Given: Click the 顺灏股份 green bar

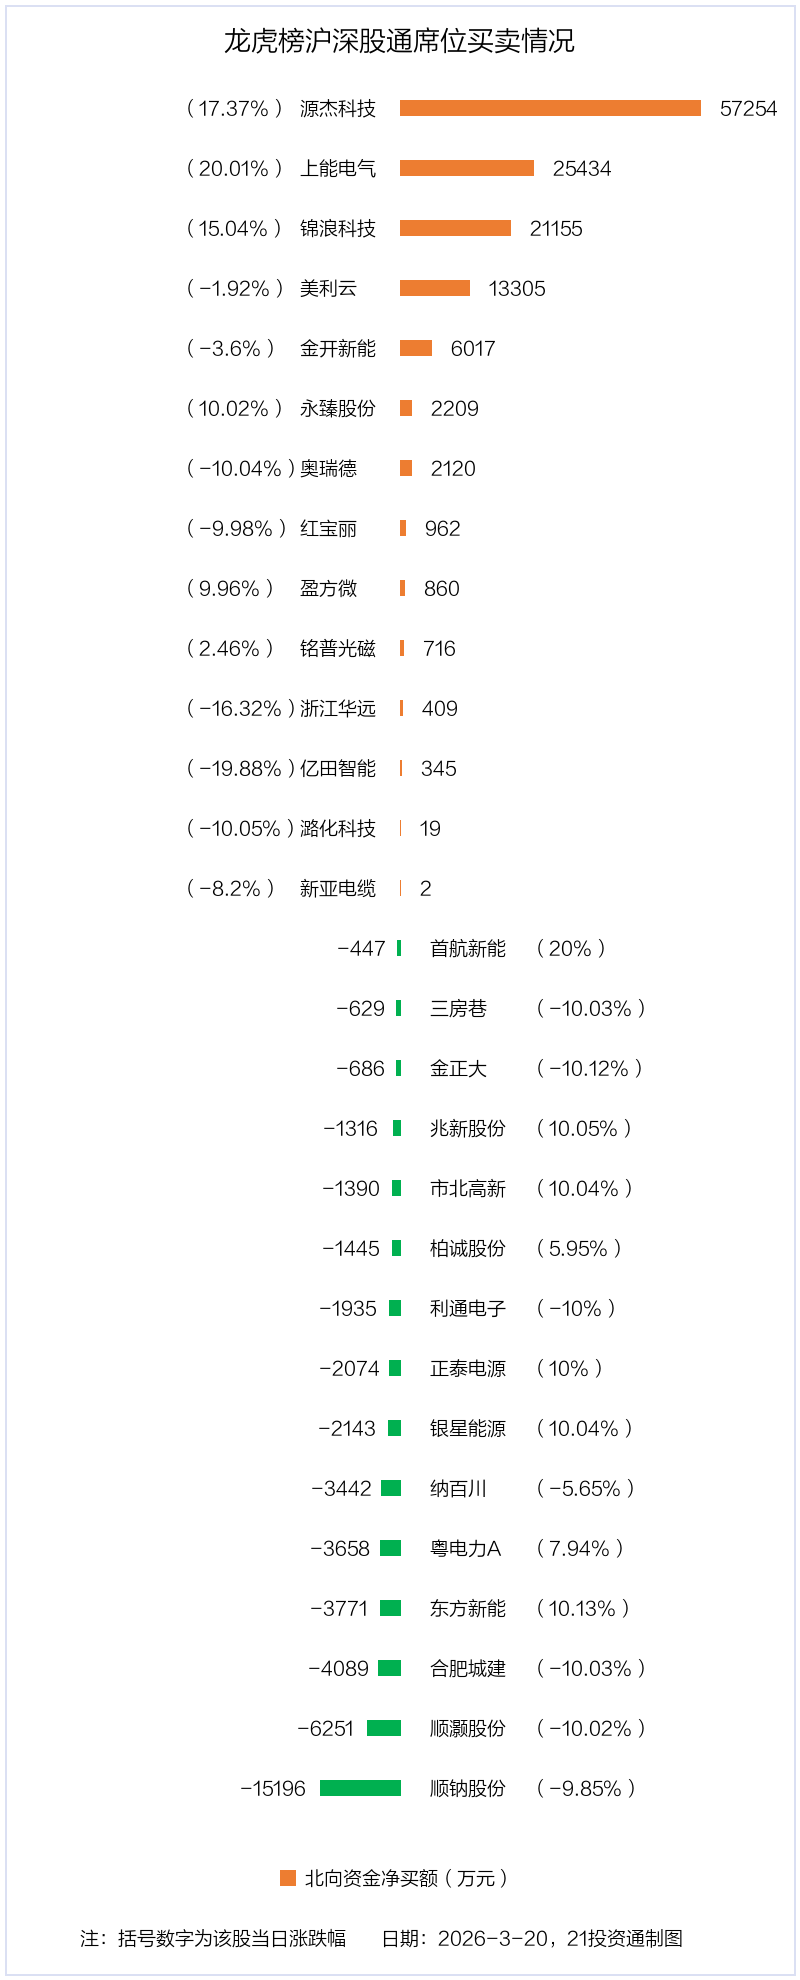Looking at the screenshot, I should 384,1728.
